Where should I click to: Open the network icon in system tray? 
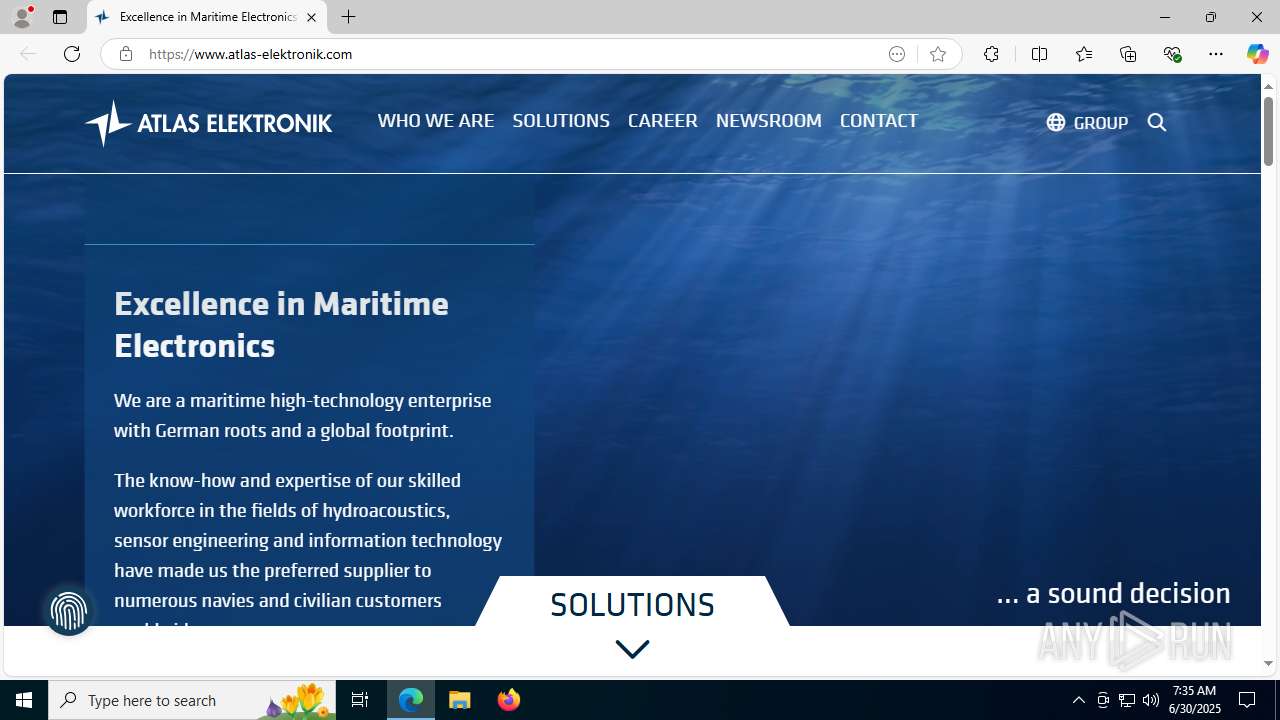(1127, 700)
